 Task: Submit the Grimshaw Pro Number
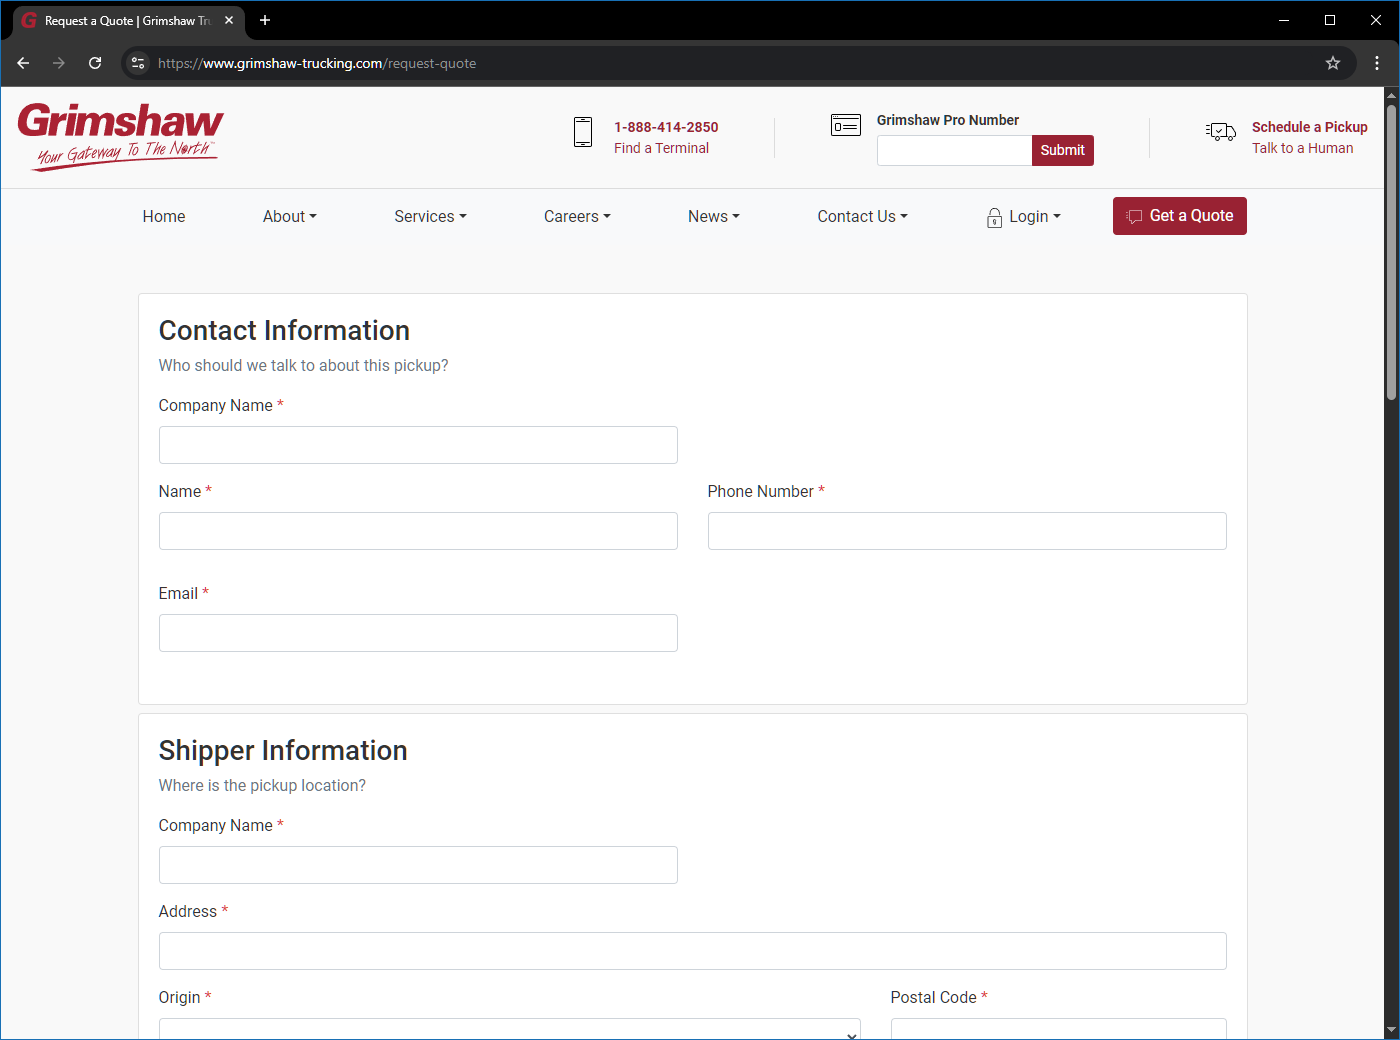coord(1063,150)
